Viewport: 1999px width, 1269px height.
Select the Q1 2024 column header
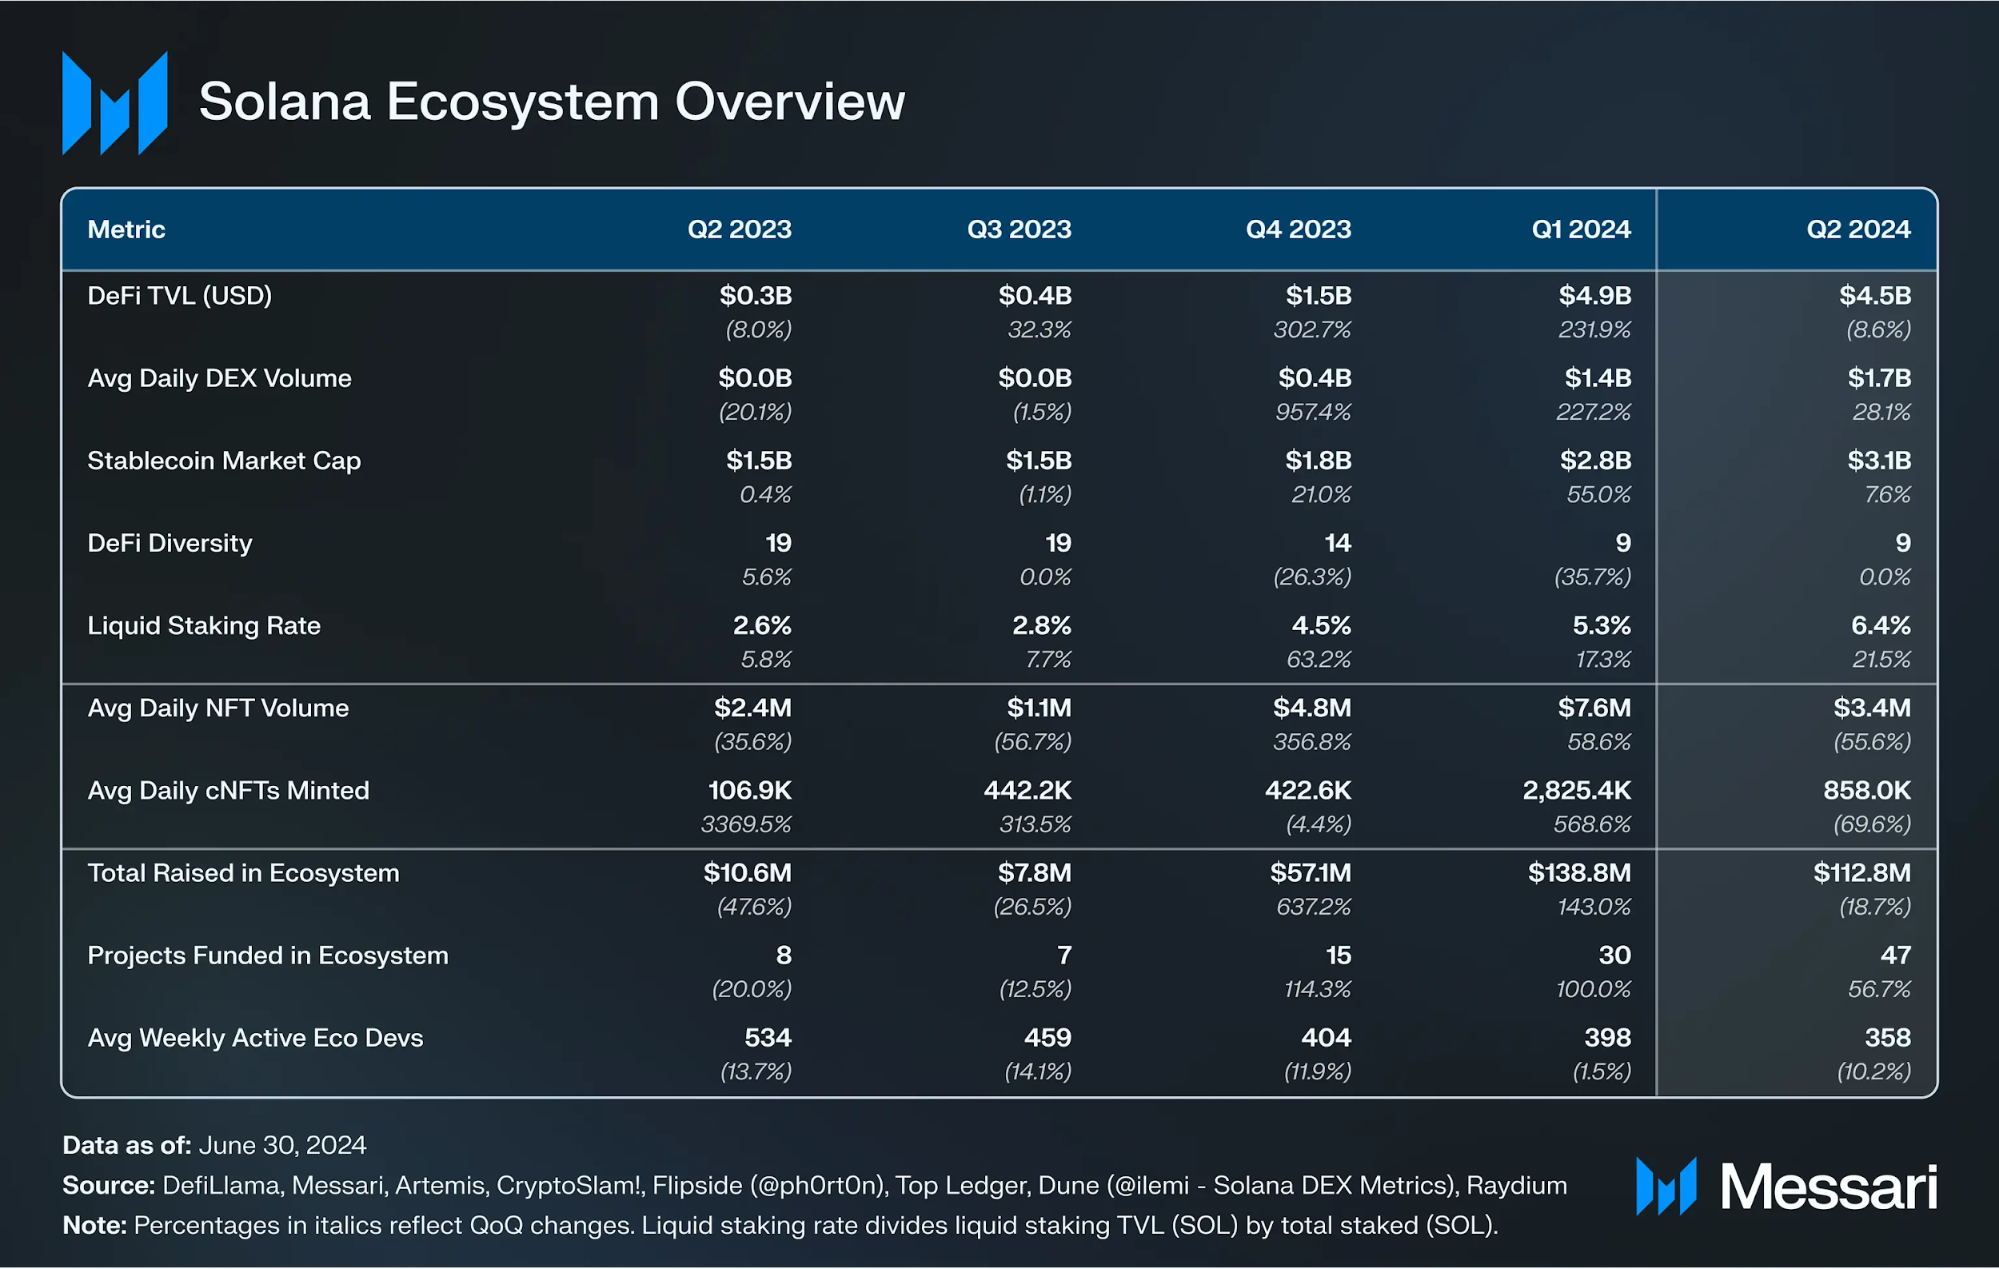coord(1580,230)
